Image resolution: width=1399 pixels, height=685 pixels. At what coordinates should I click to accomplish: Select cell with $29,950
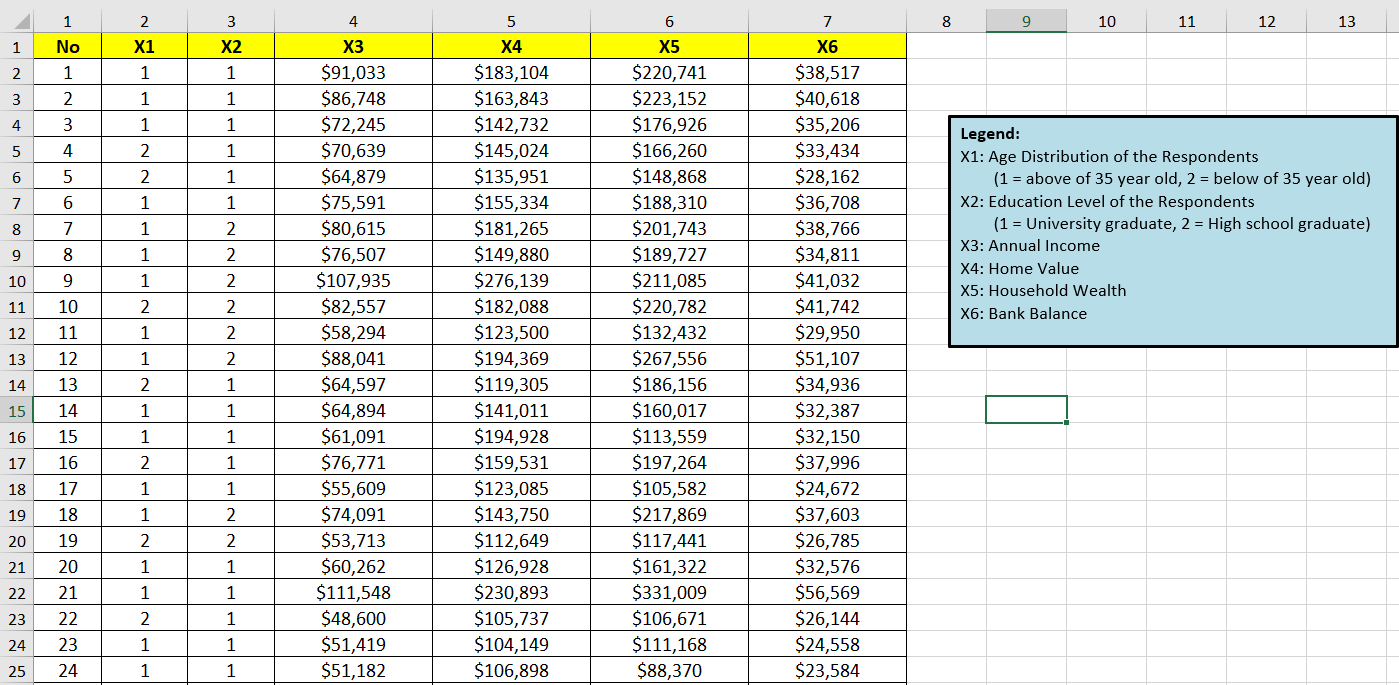click(827, 332)
